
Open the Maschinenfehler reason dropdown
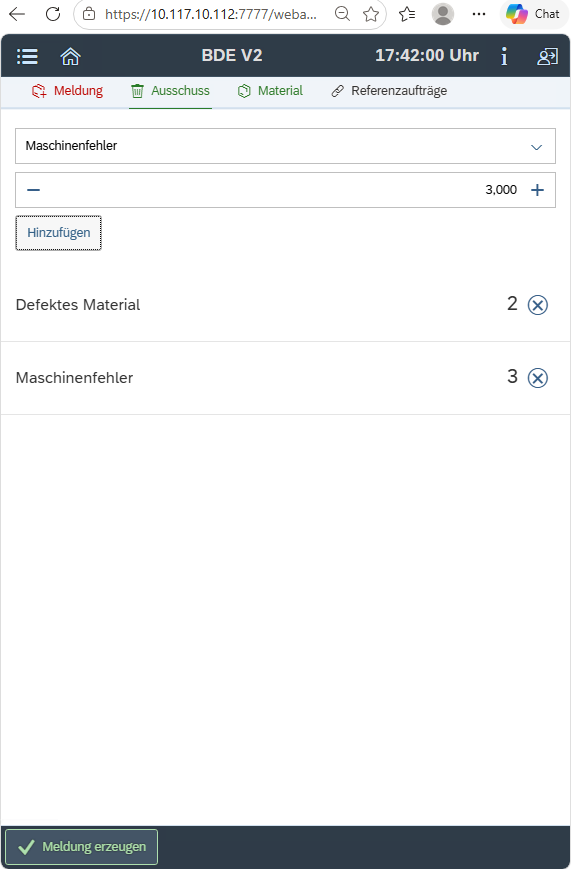(x=285, y=146)
